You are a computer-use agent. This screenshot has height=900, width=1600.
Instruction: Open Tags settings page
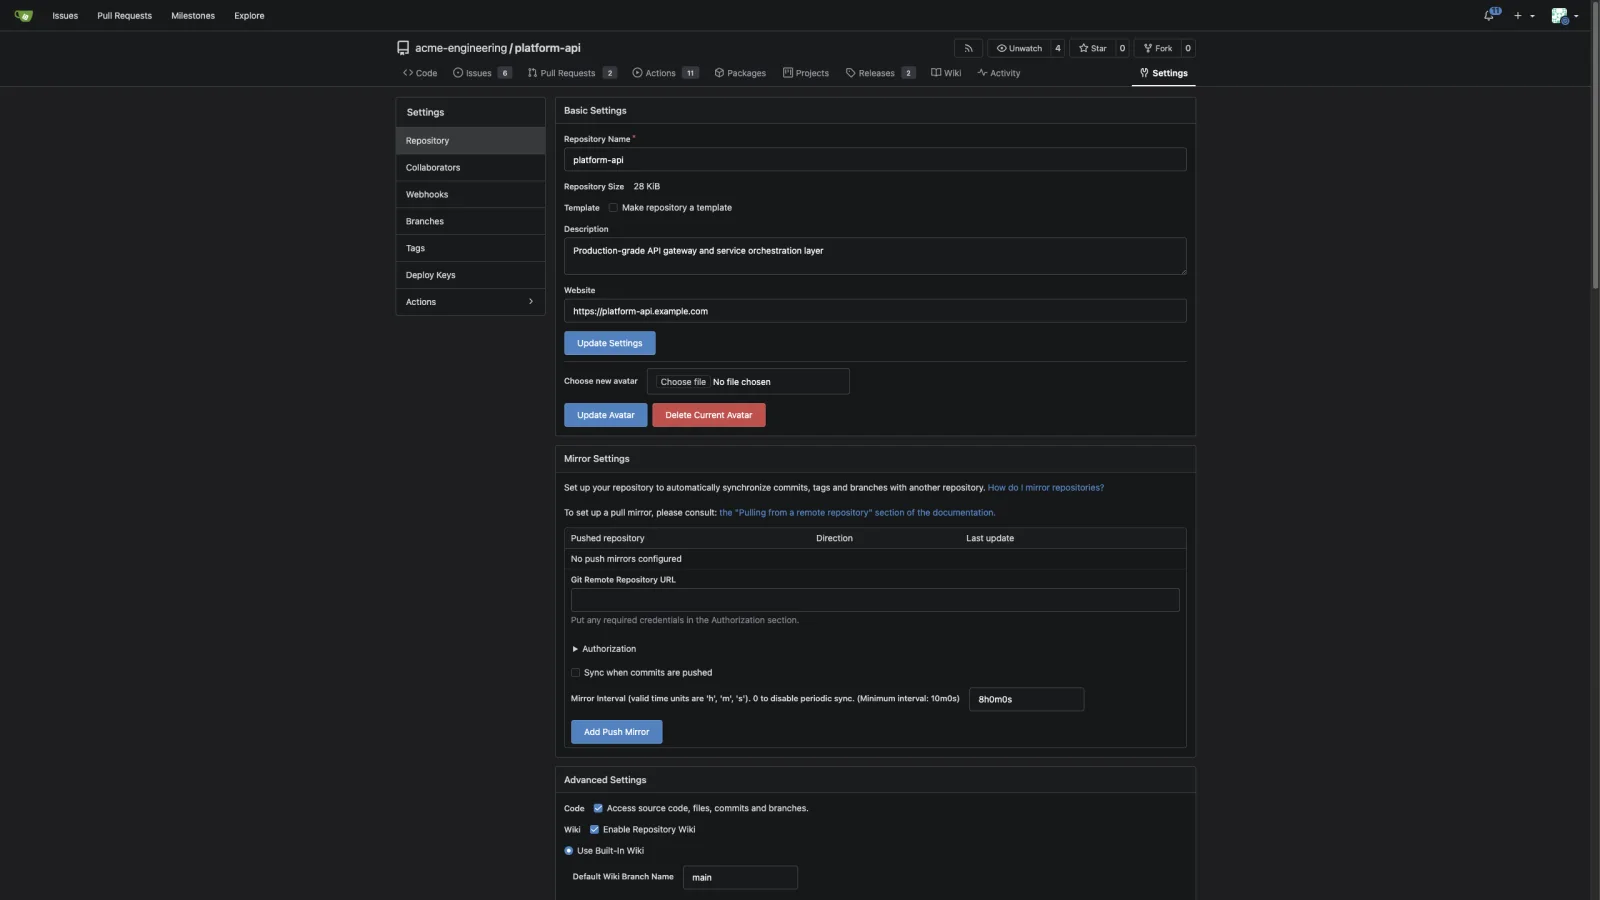(x=470, y=249)
